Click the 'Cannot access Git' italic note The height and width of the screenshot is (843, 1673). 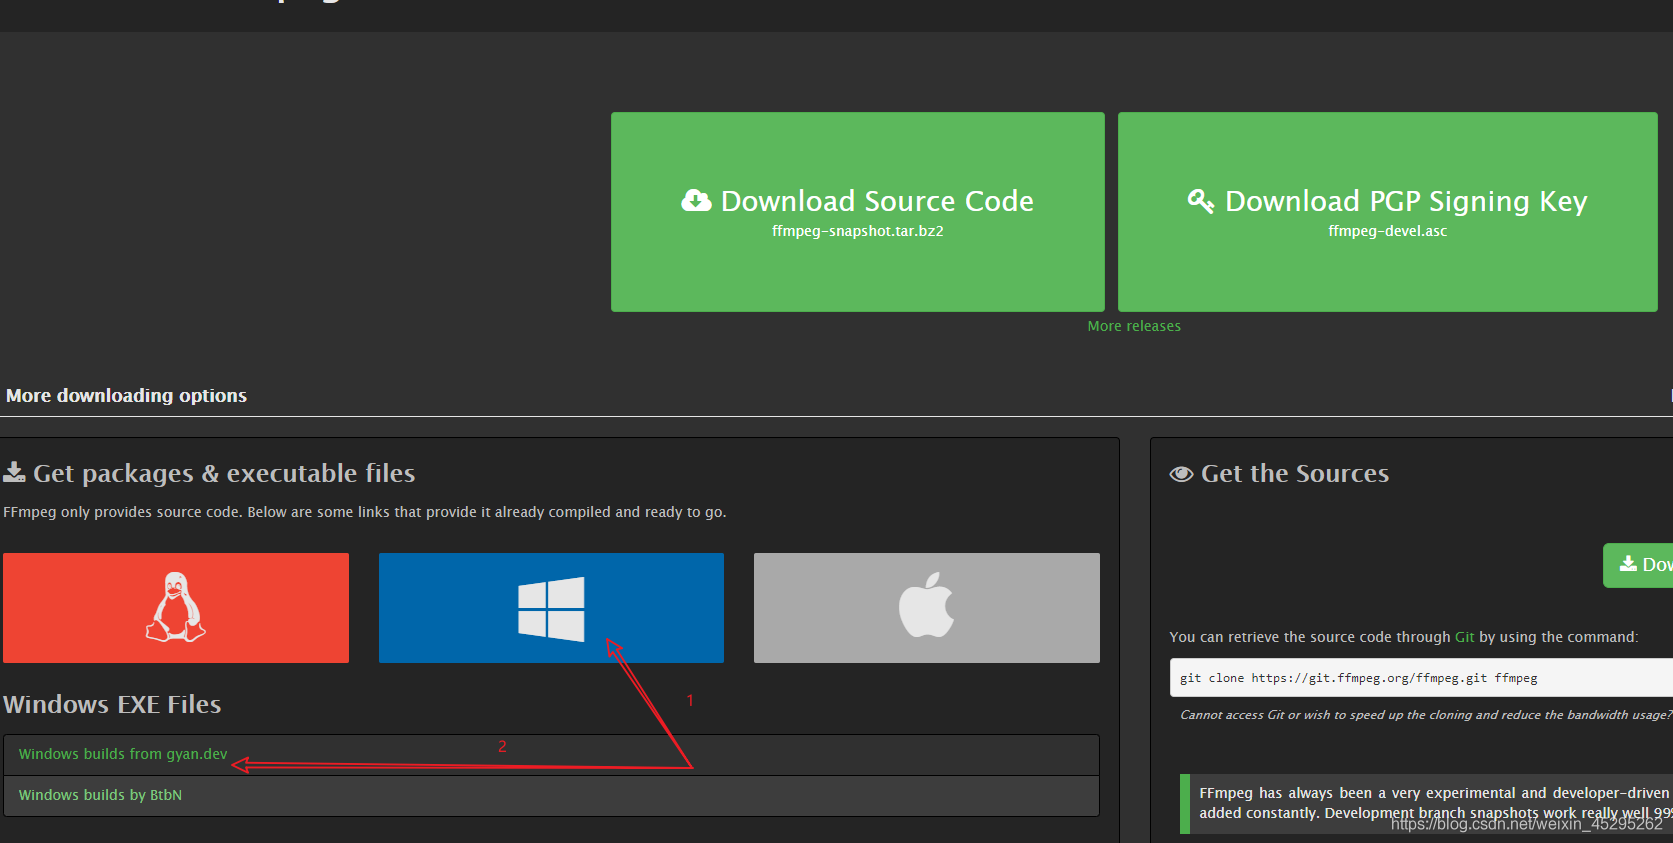tap(1426, 715)
